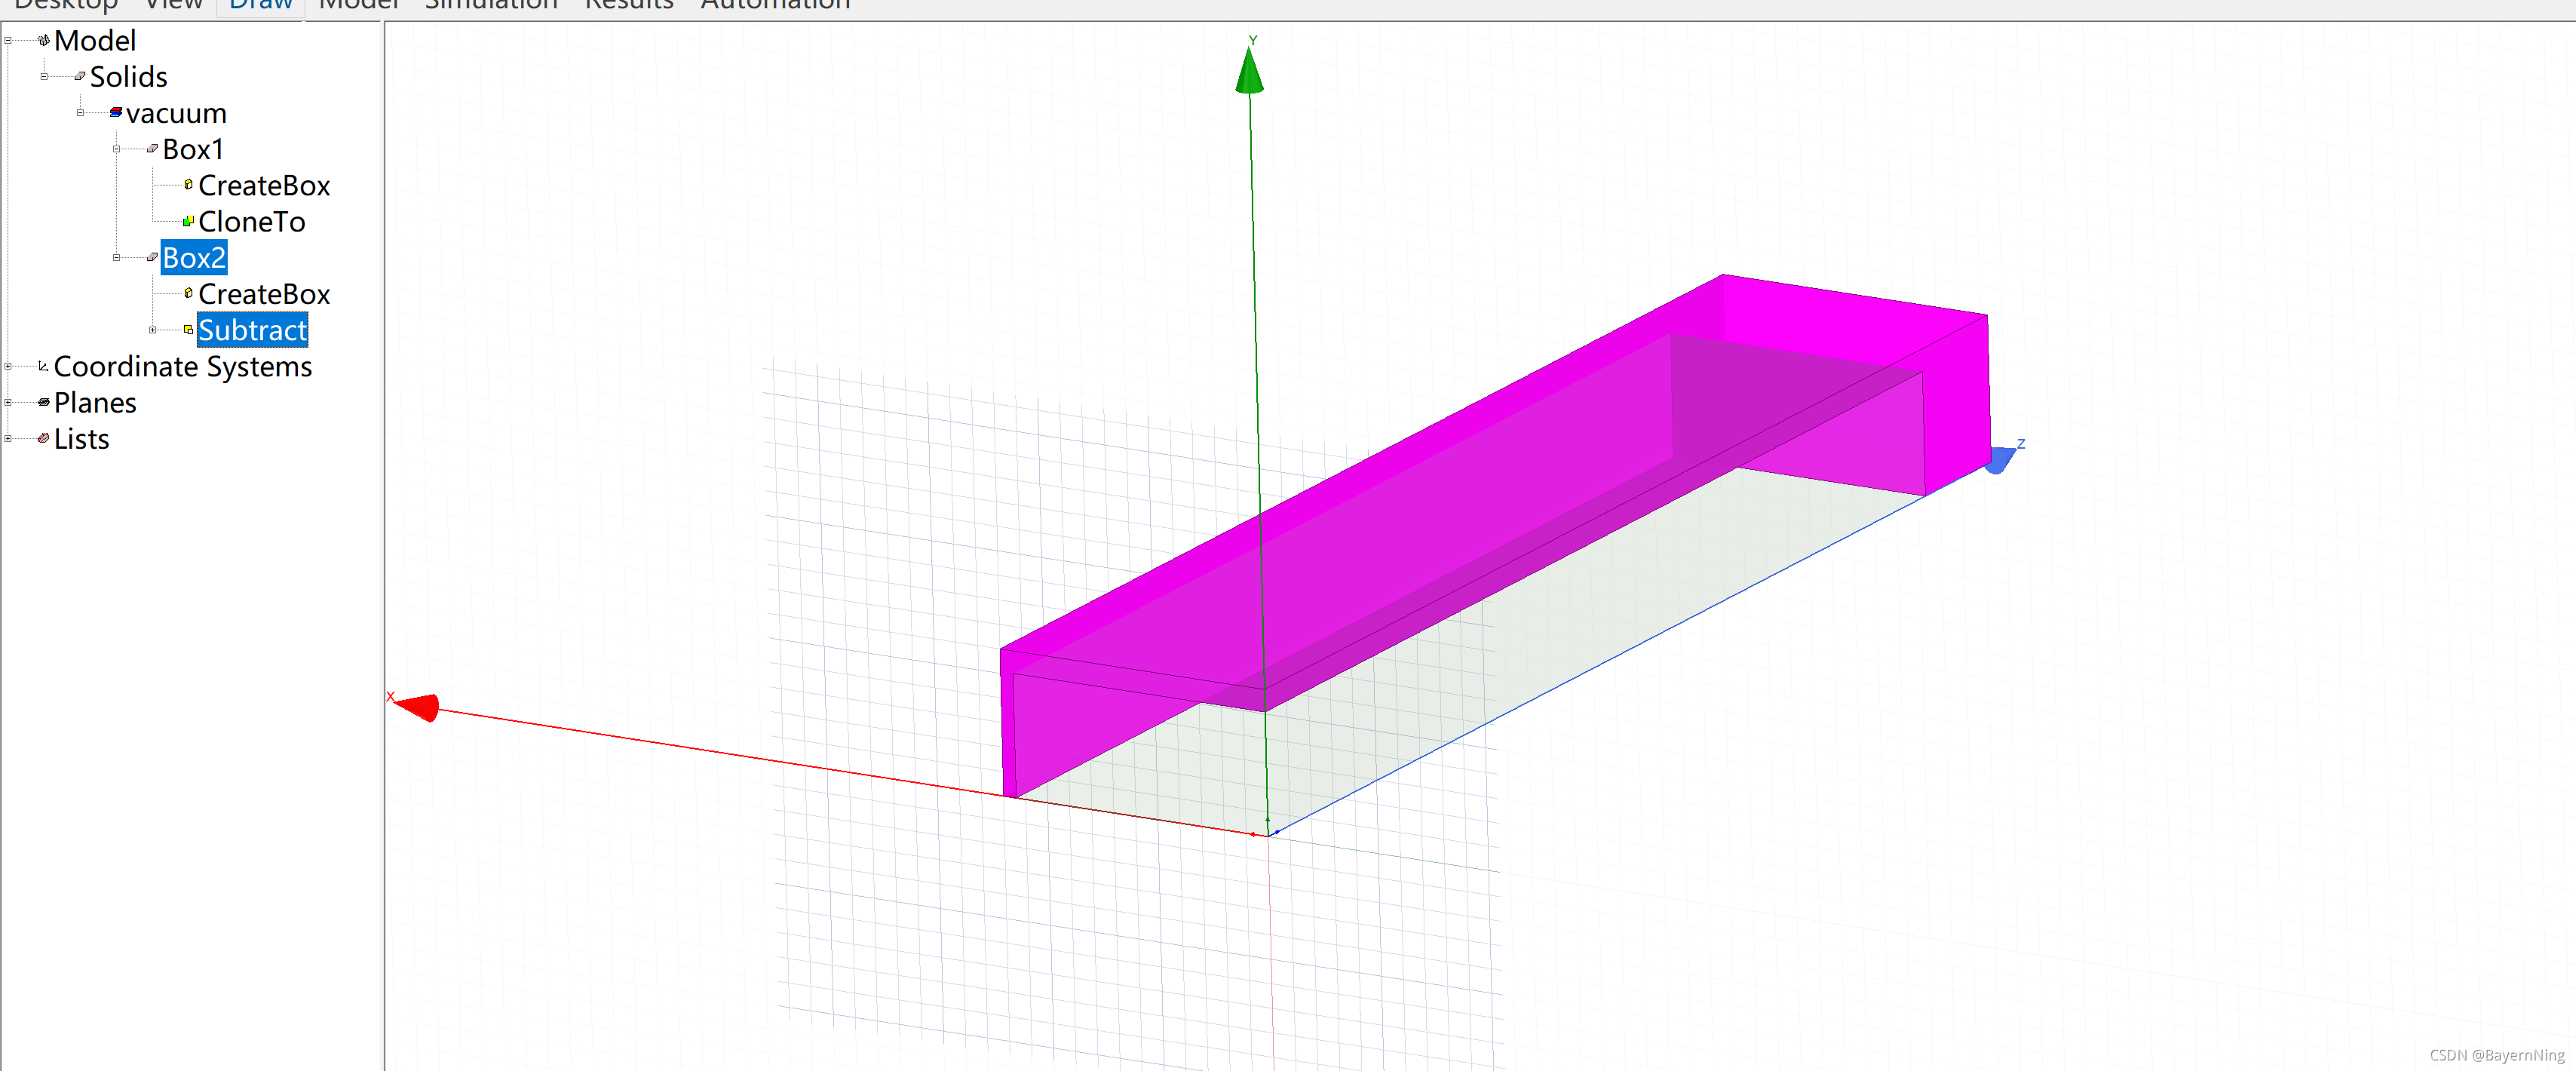The width and height of the screenshot is (2576, 1071).
Task: Click the Box2 object icon
Action: (152, 257)
